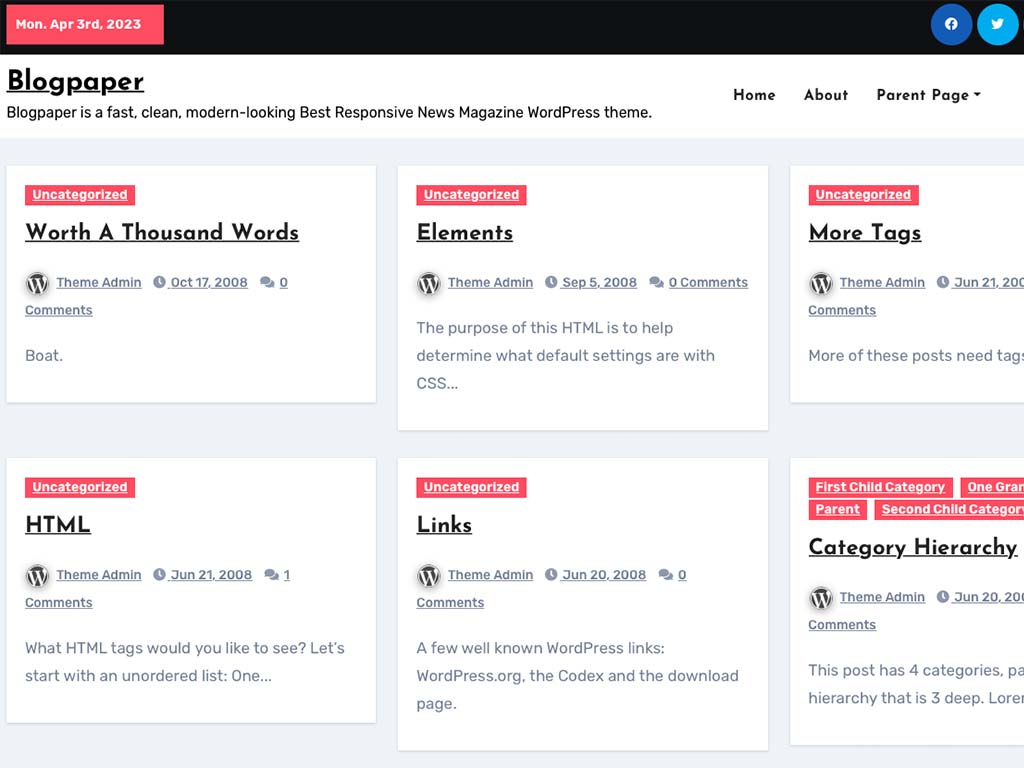Screen dimensions: 1024x768
Task: Click author avatar on Worth A Thousand Words
Action: pyautogui.click(x=37, y=283)
